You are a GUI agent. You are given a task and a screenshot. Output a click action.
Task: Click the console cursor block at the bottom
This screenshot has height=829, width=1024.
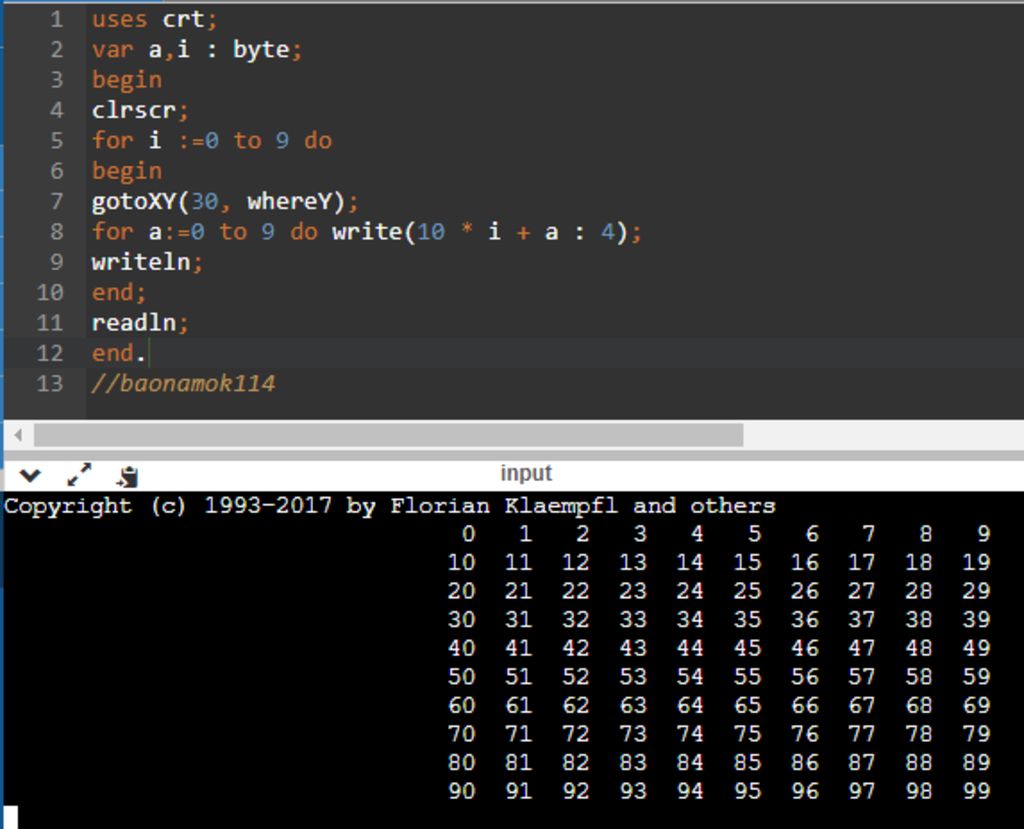point(11,817)
